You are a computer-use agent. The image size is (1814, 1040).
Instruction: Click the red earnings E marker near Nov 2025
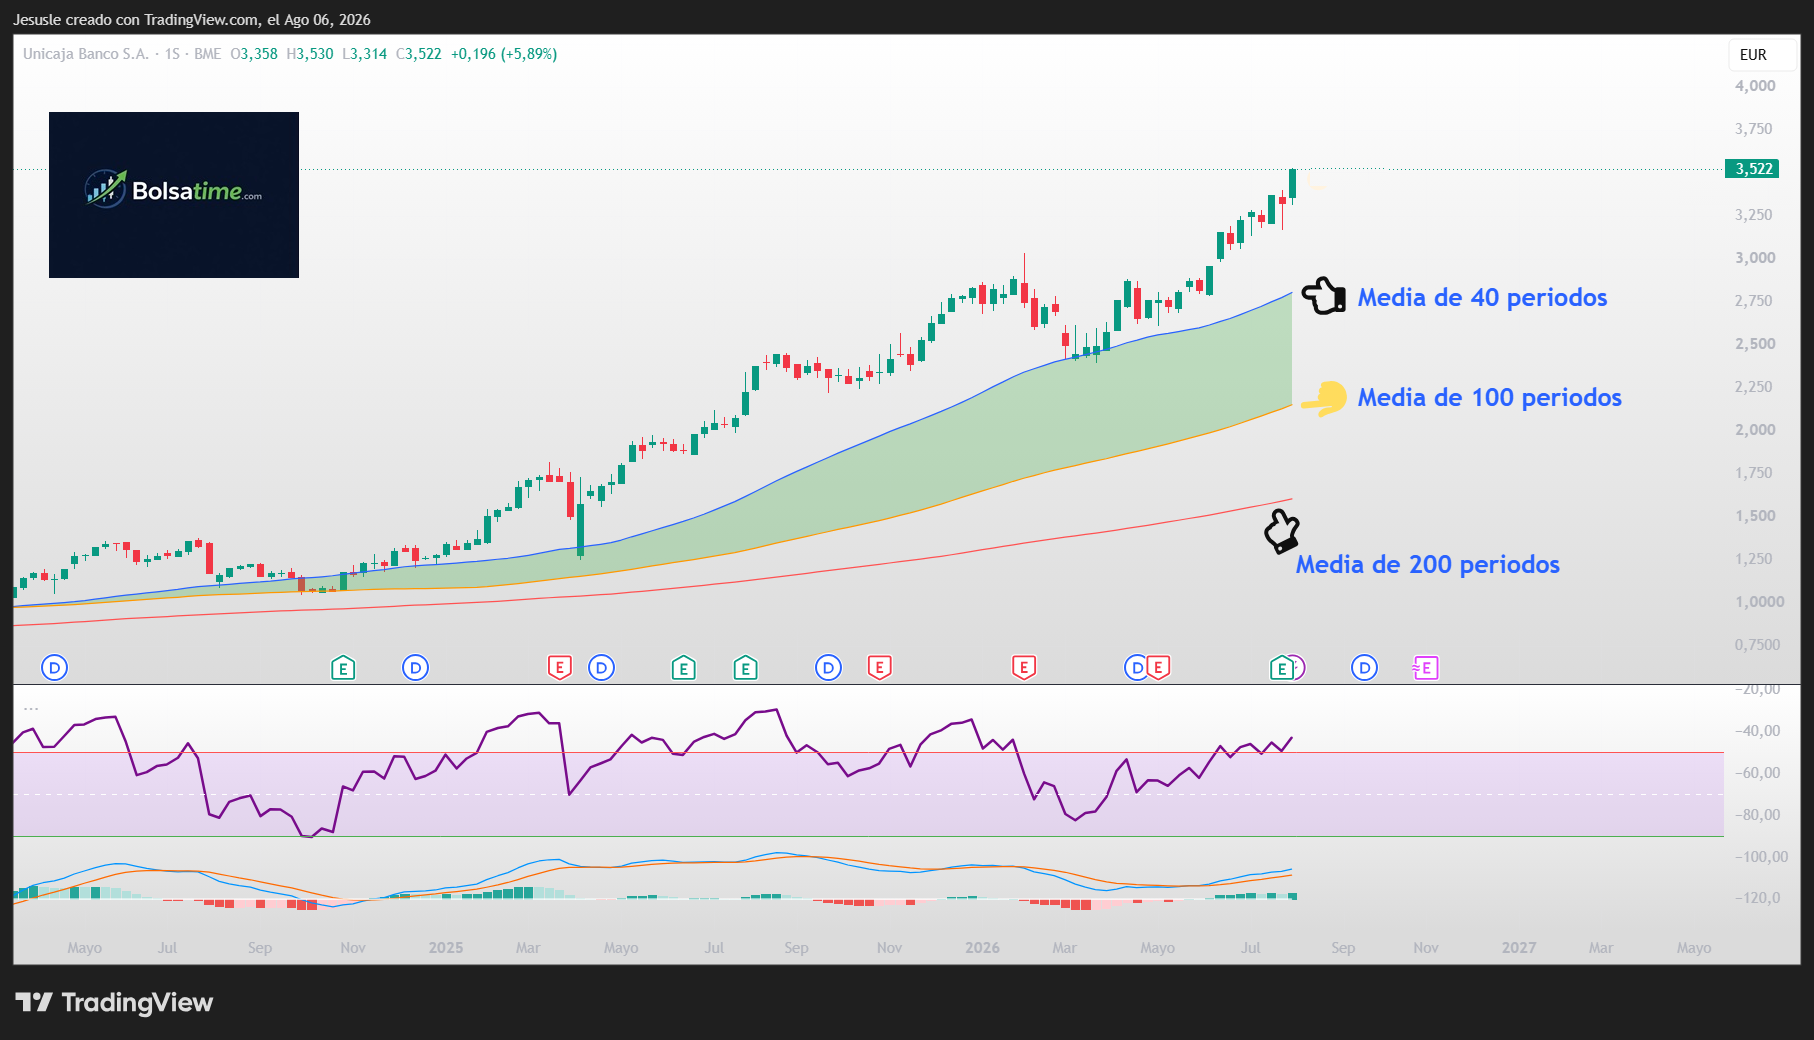coord(879,668)
